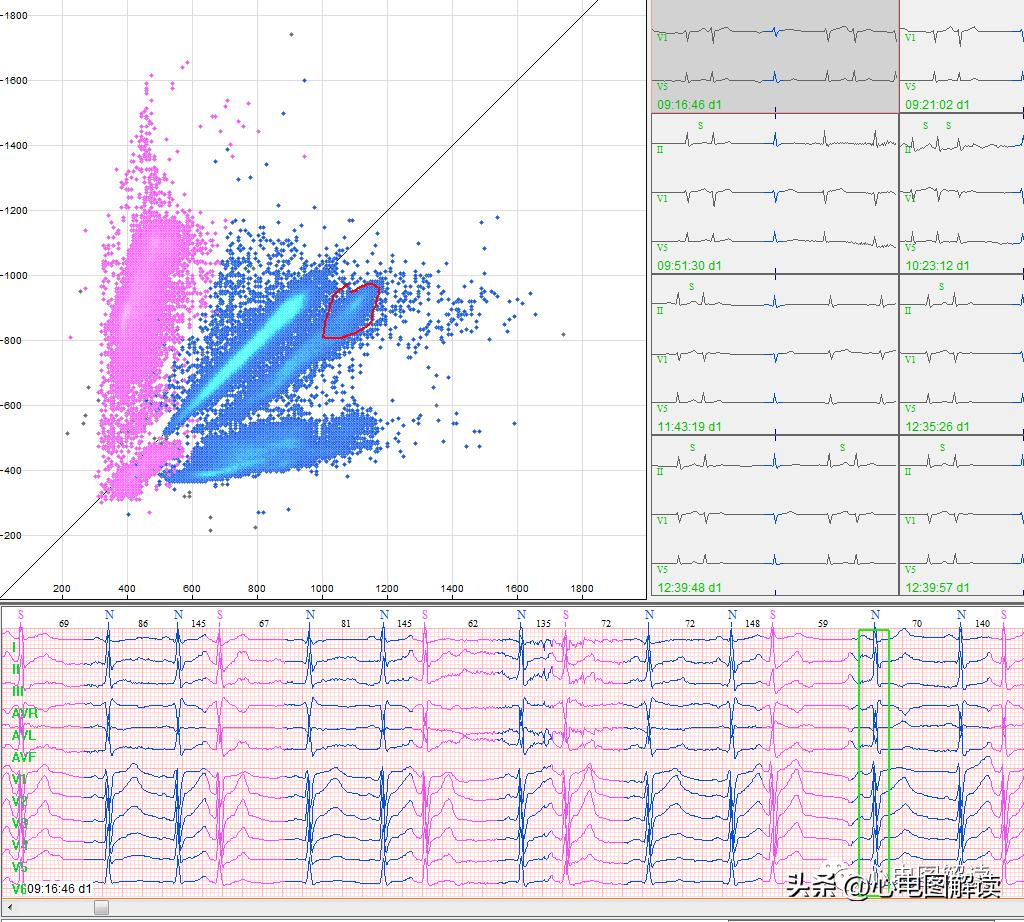Image resolution: width=1024 pixels, height=922 pixels.
Task: Open the 11:43:19 d1 strip thumbnail
Action: [775, 354]
